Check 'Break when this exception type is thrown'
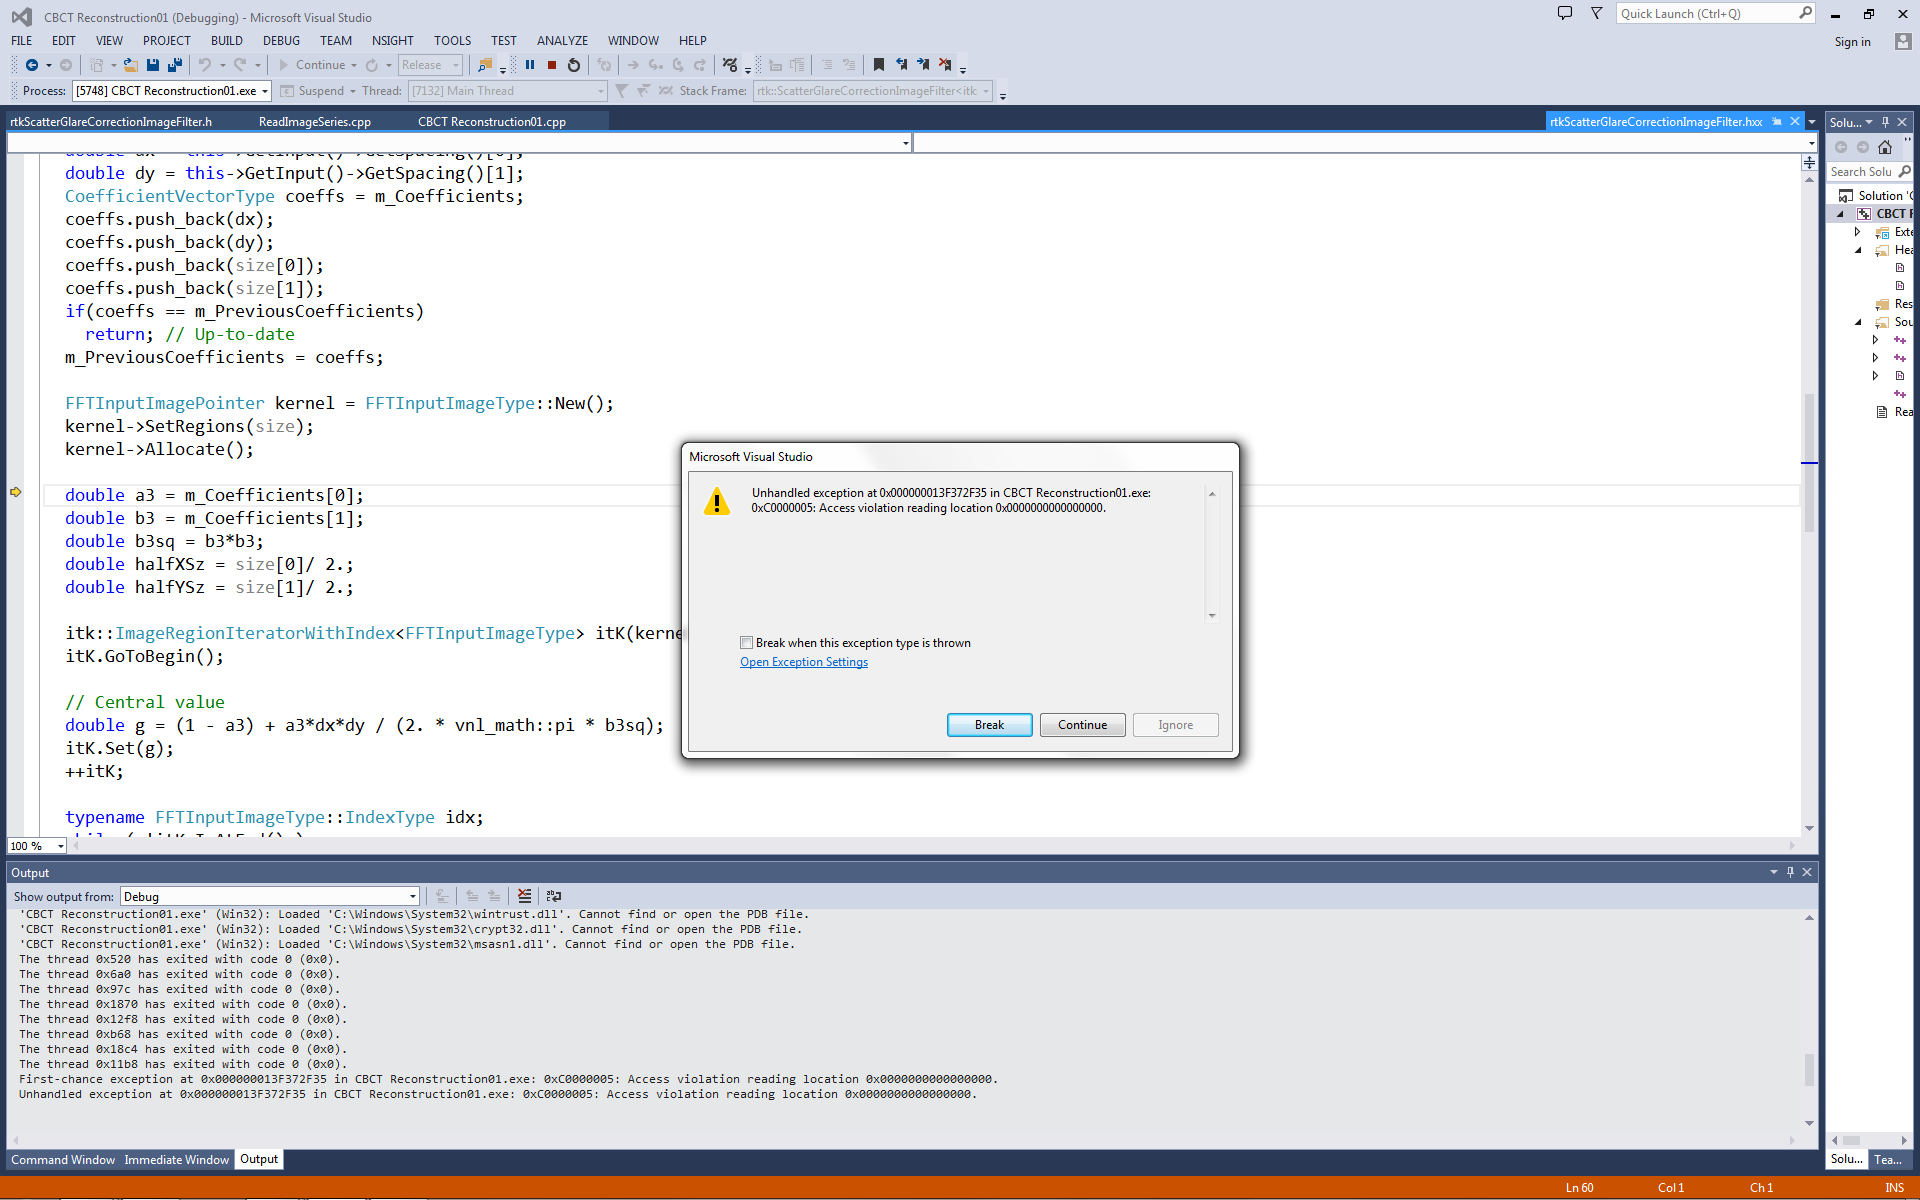 click(x=746, y=643)
